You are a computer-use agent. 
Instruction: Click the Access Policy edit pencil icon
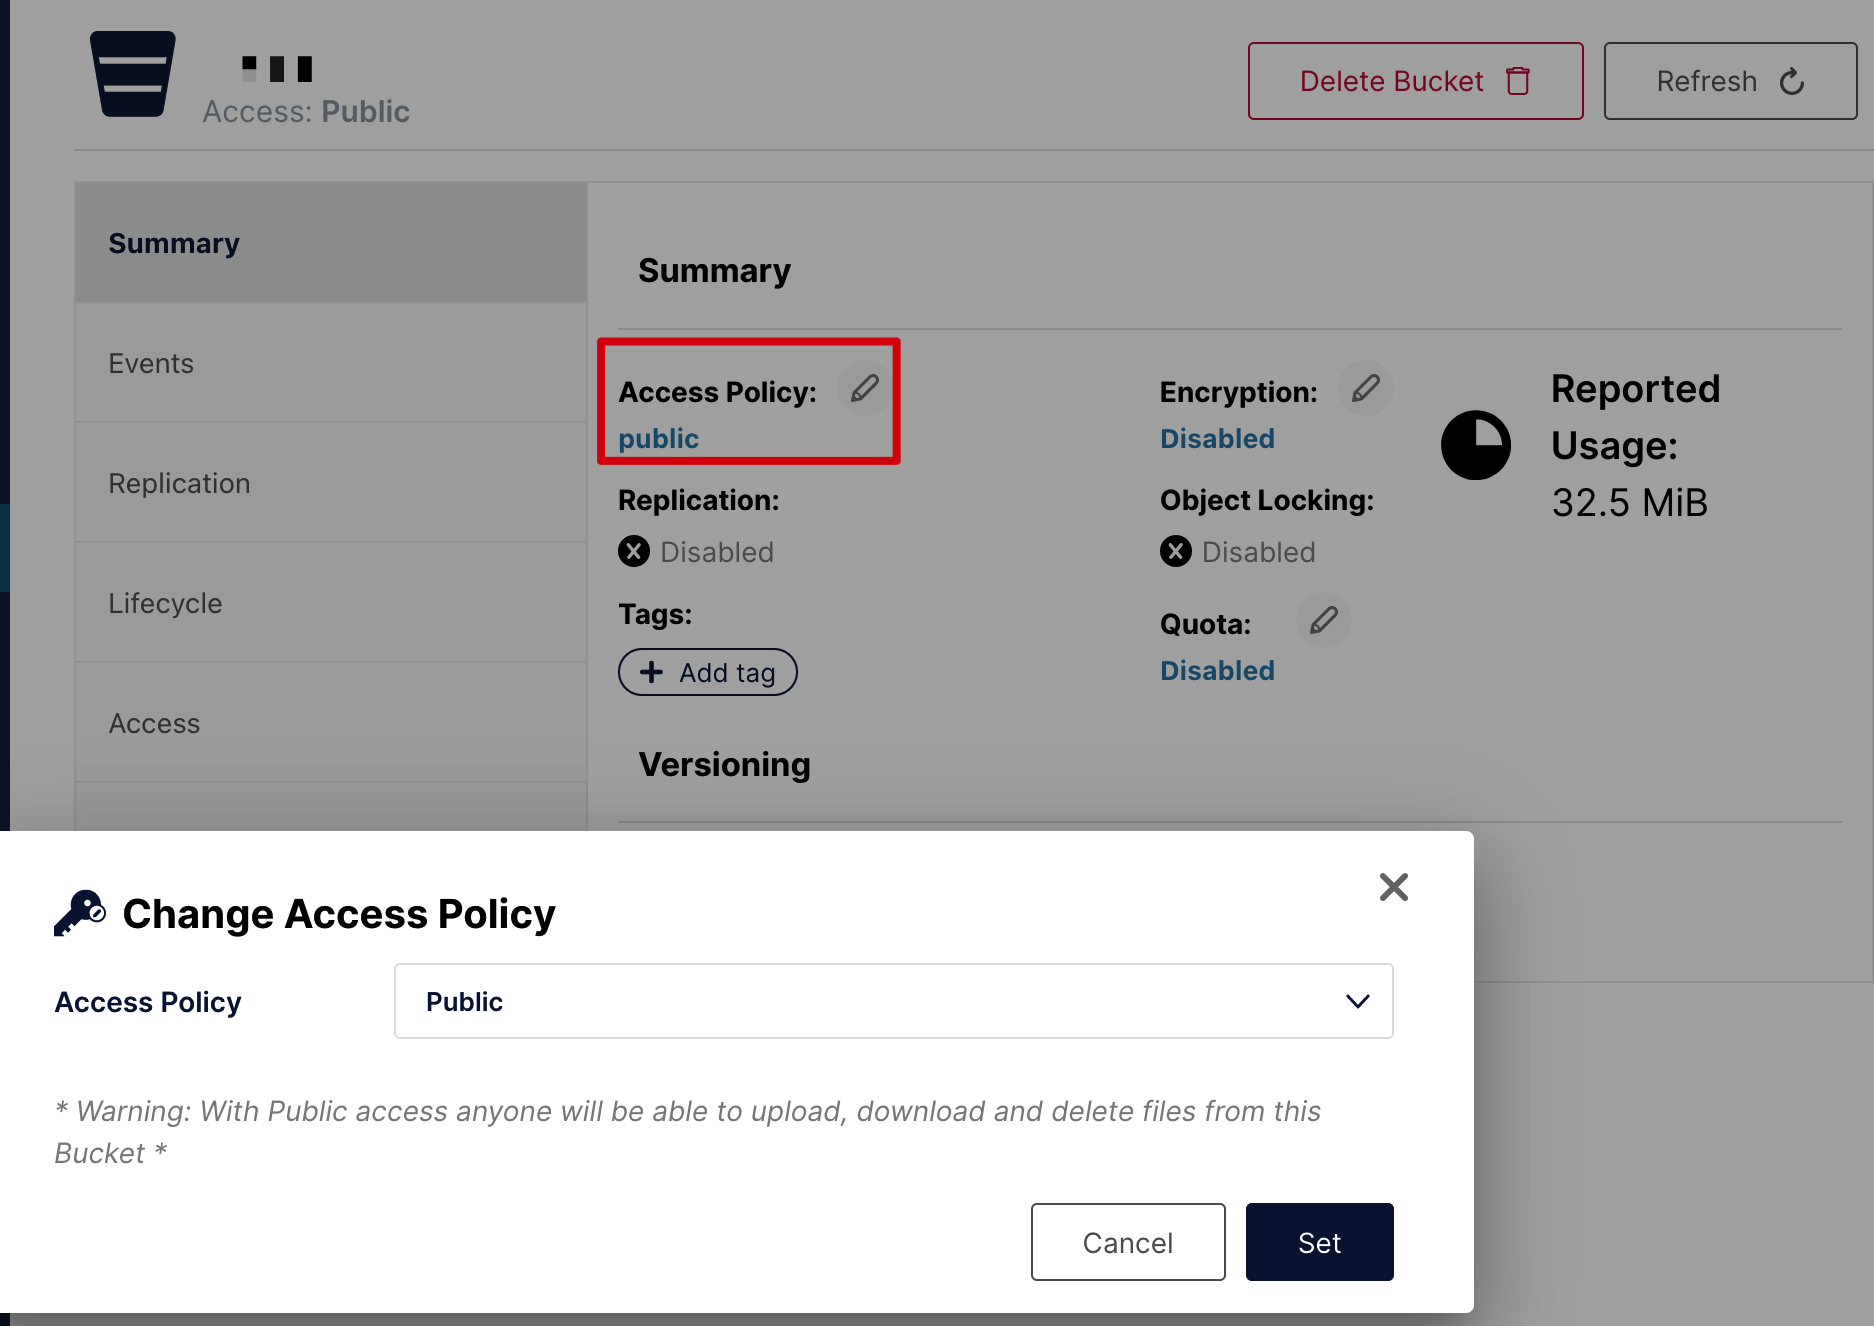(x=865, y=389)
